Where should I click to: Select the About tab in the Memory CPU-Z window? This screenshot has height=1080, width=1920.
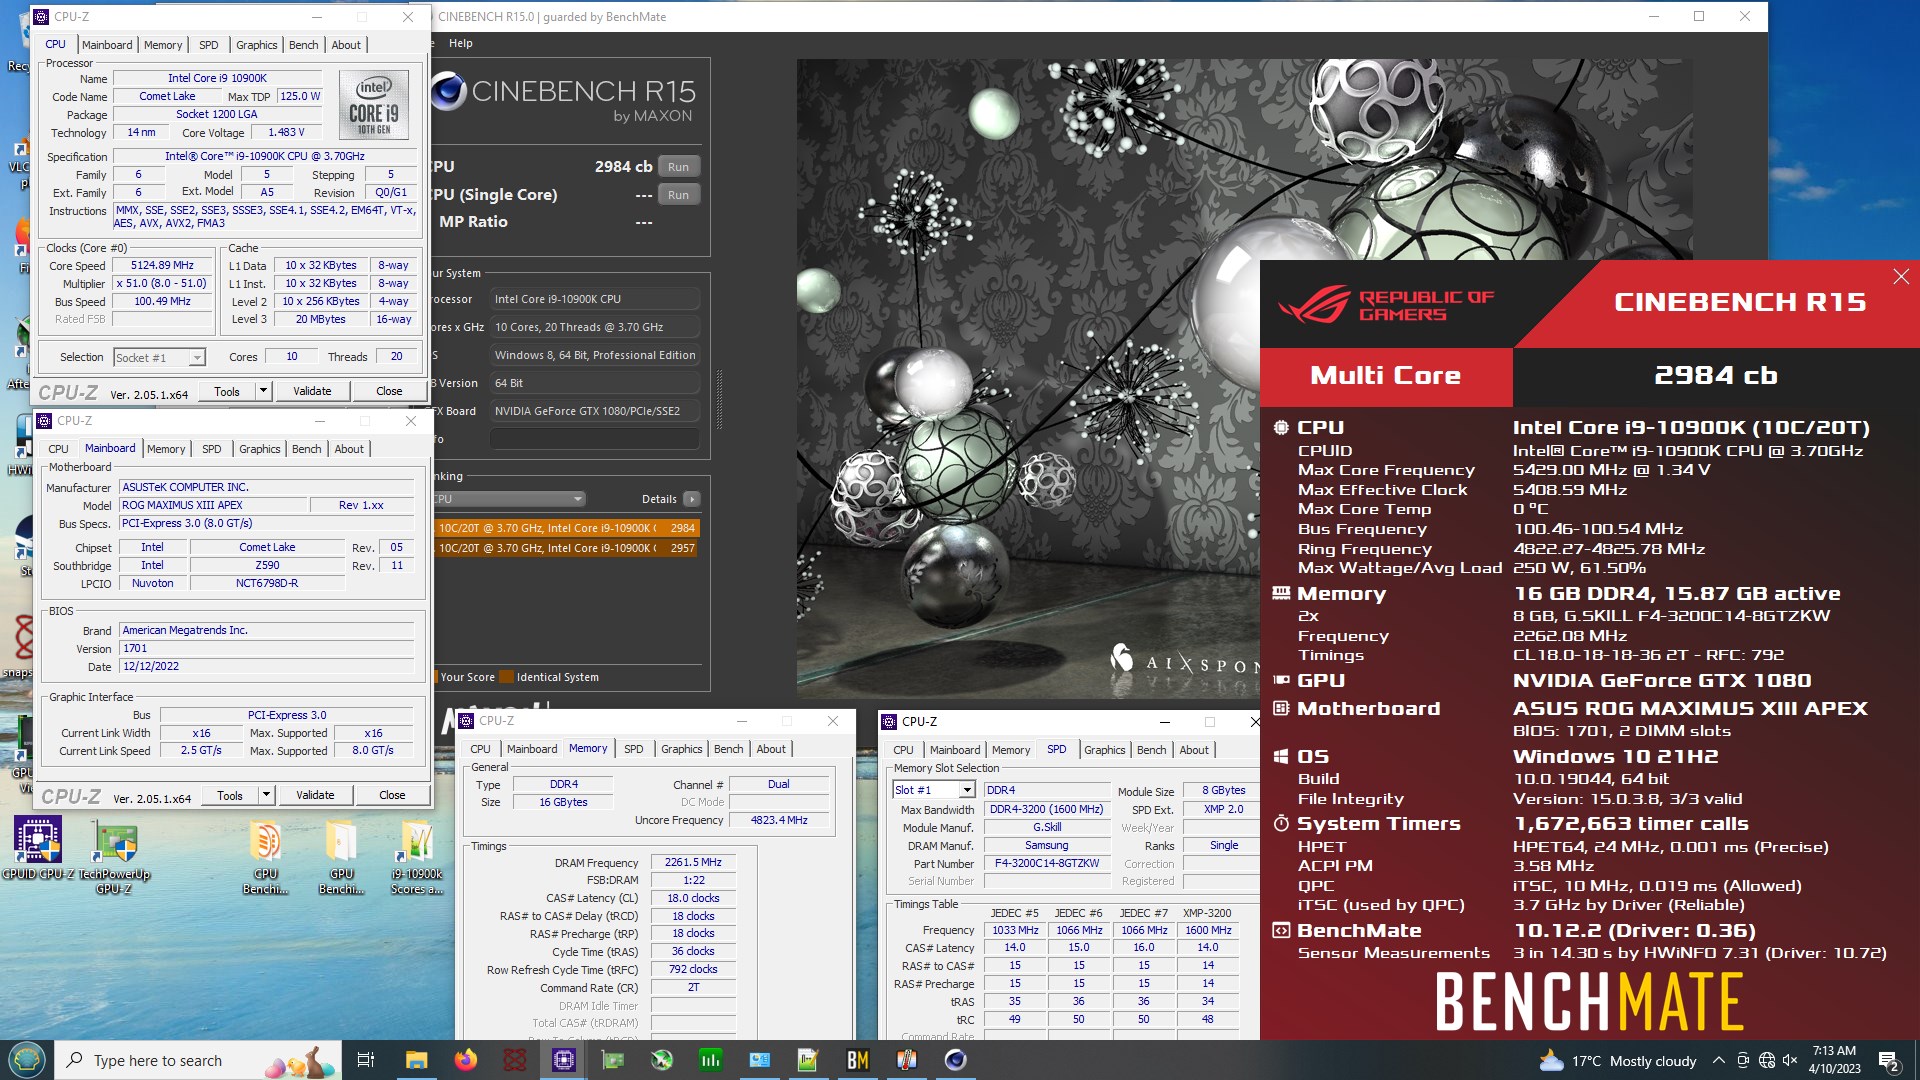coord(771,749)
